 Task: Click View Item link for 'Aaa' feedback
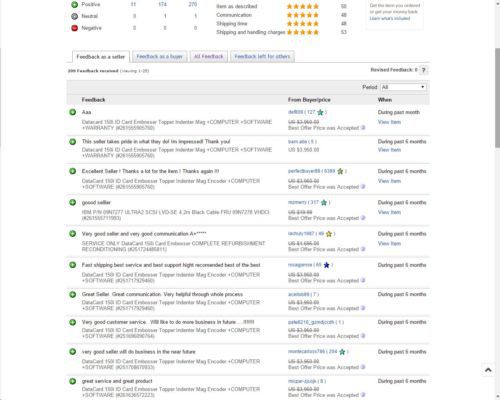point(389,122)
